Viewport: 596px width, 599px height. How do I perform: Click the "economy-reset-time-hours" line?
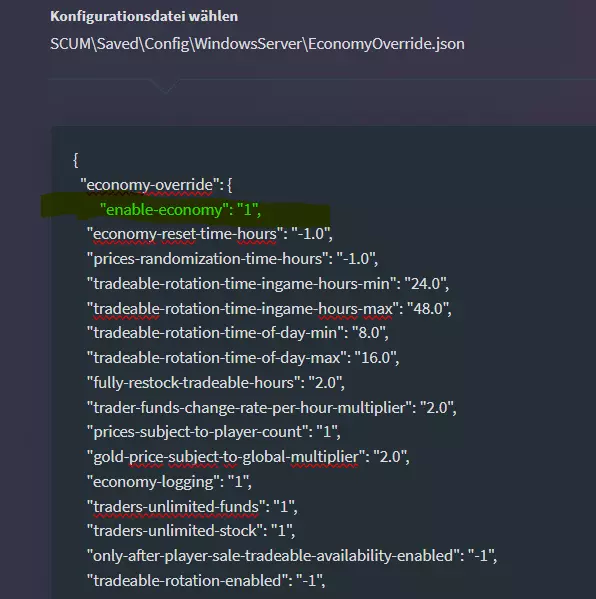tap(210, 234)
